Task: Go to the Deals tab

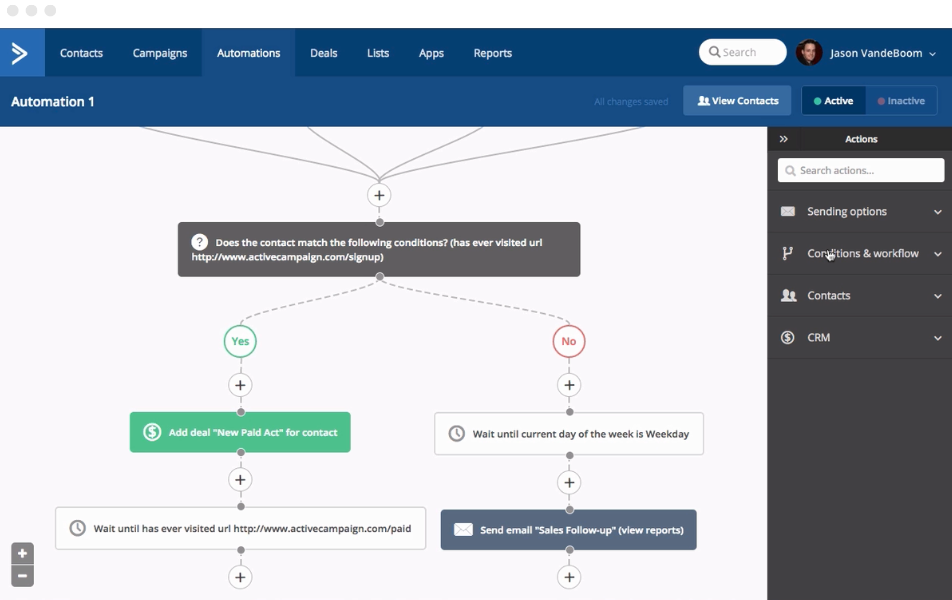Action: [324, 53]
